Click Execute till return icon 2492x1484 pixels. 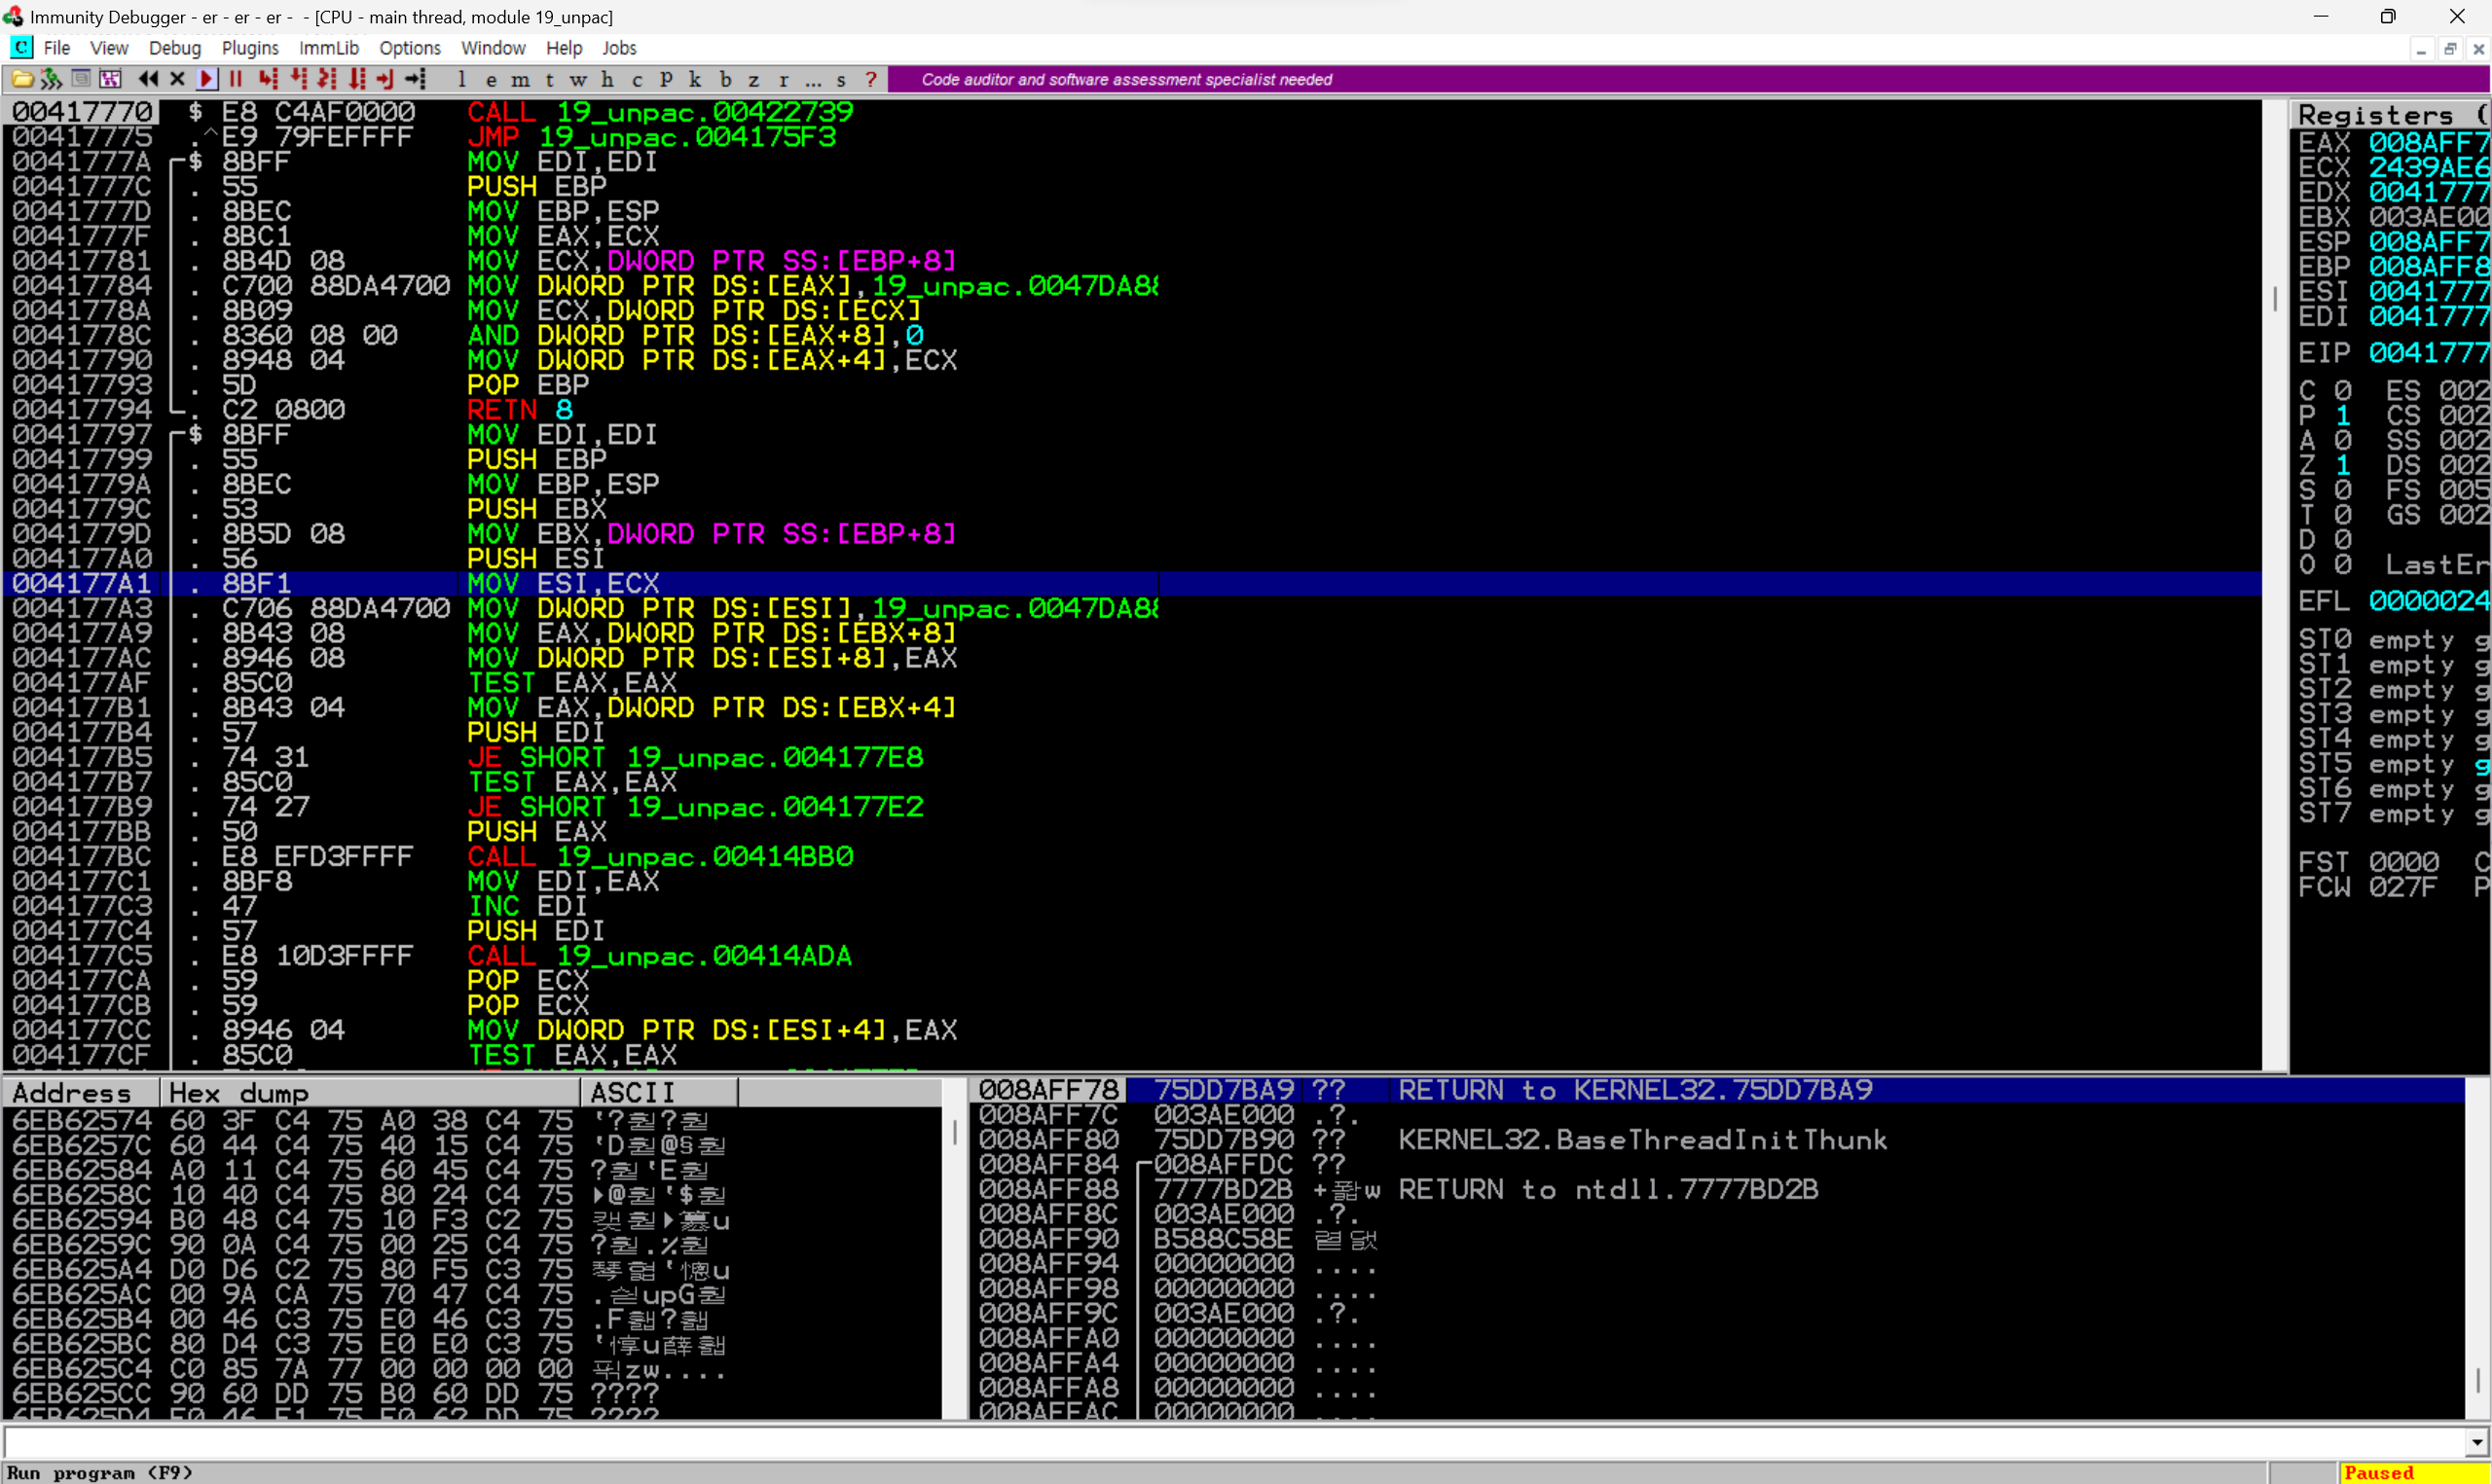click(x=385, y=79)
